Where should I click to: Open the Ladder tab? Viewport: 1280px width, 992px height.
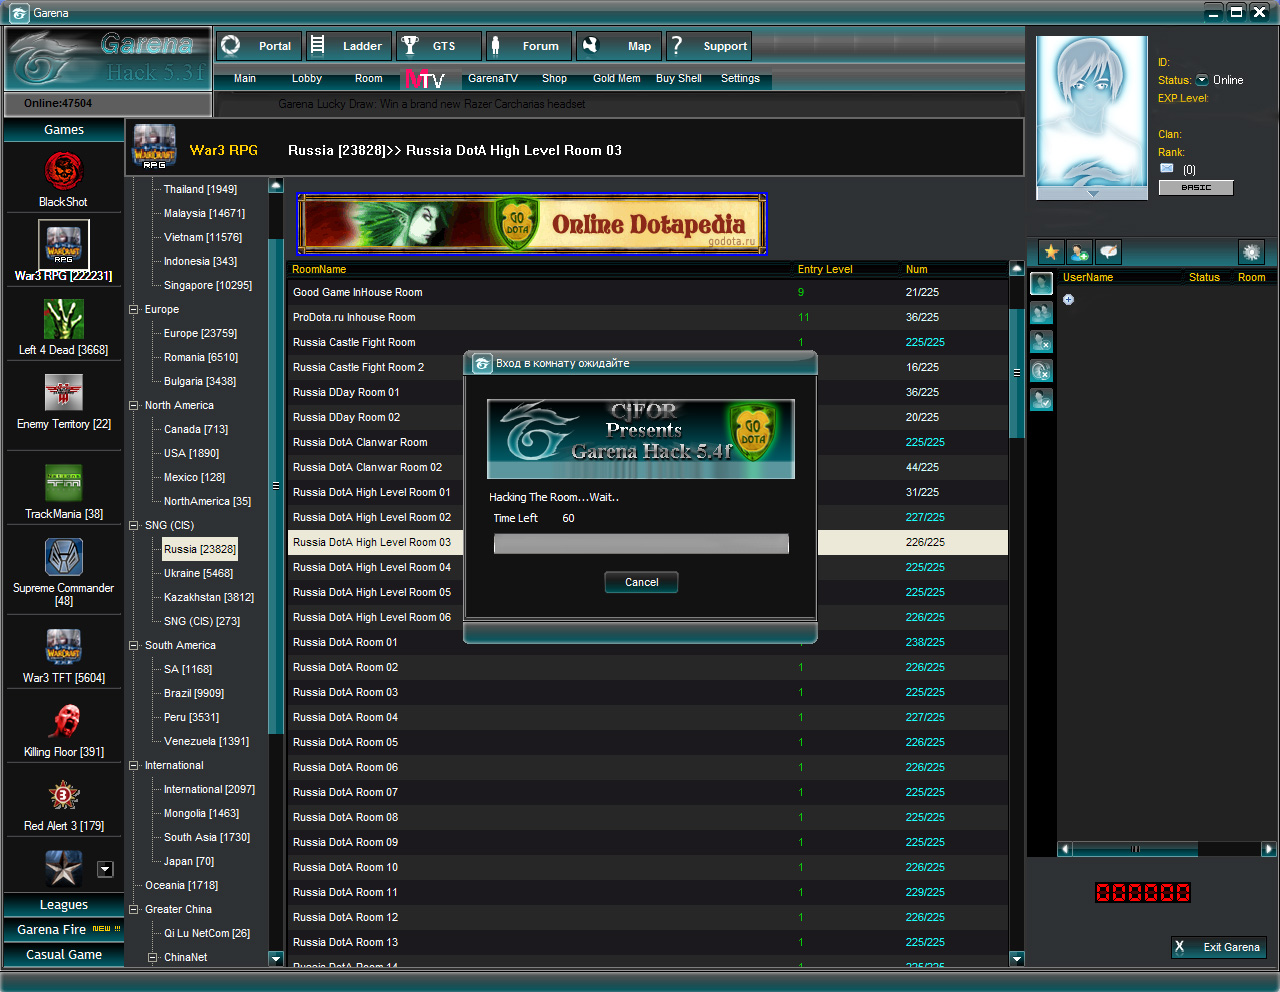click(348, 46)
